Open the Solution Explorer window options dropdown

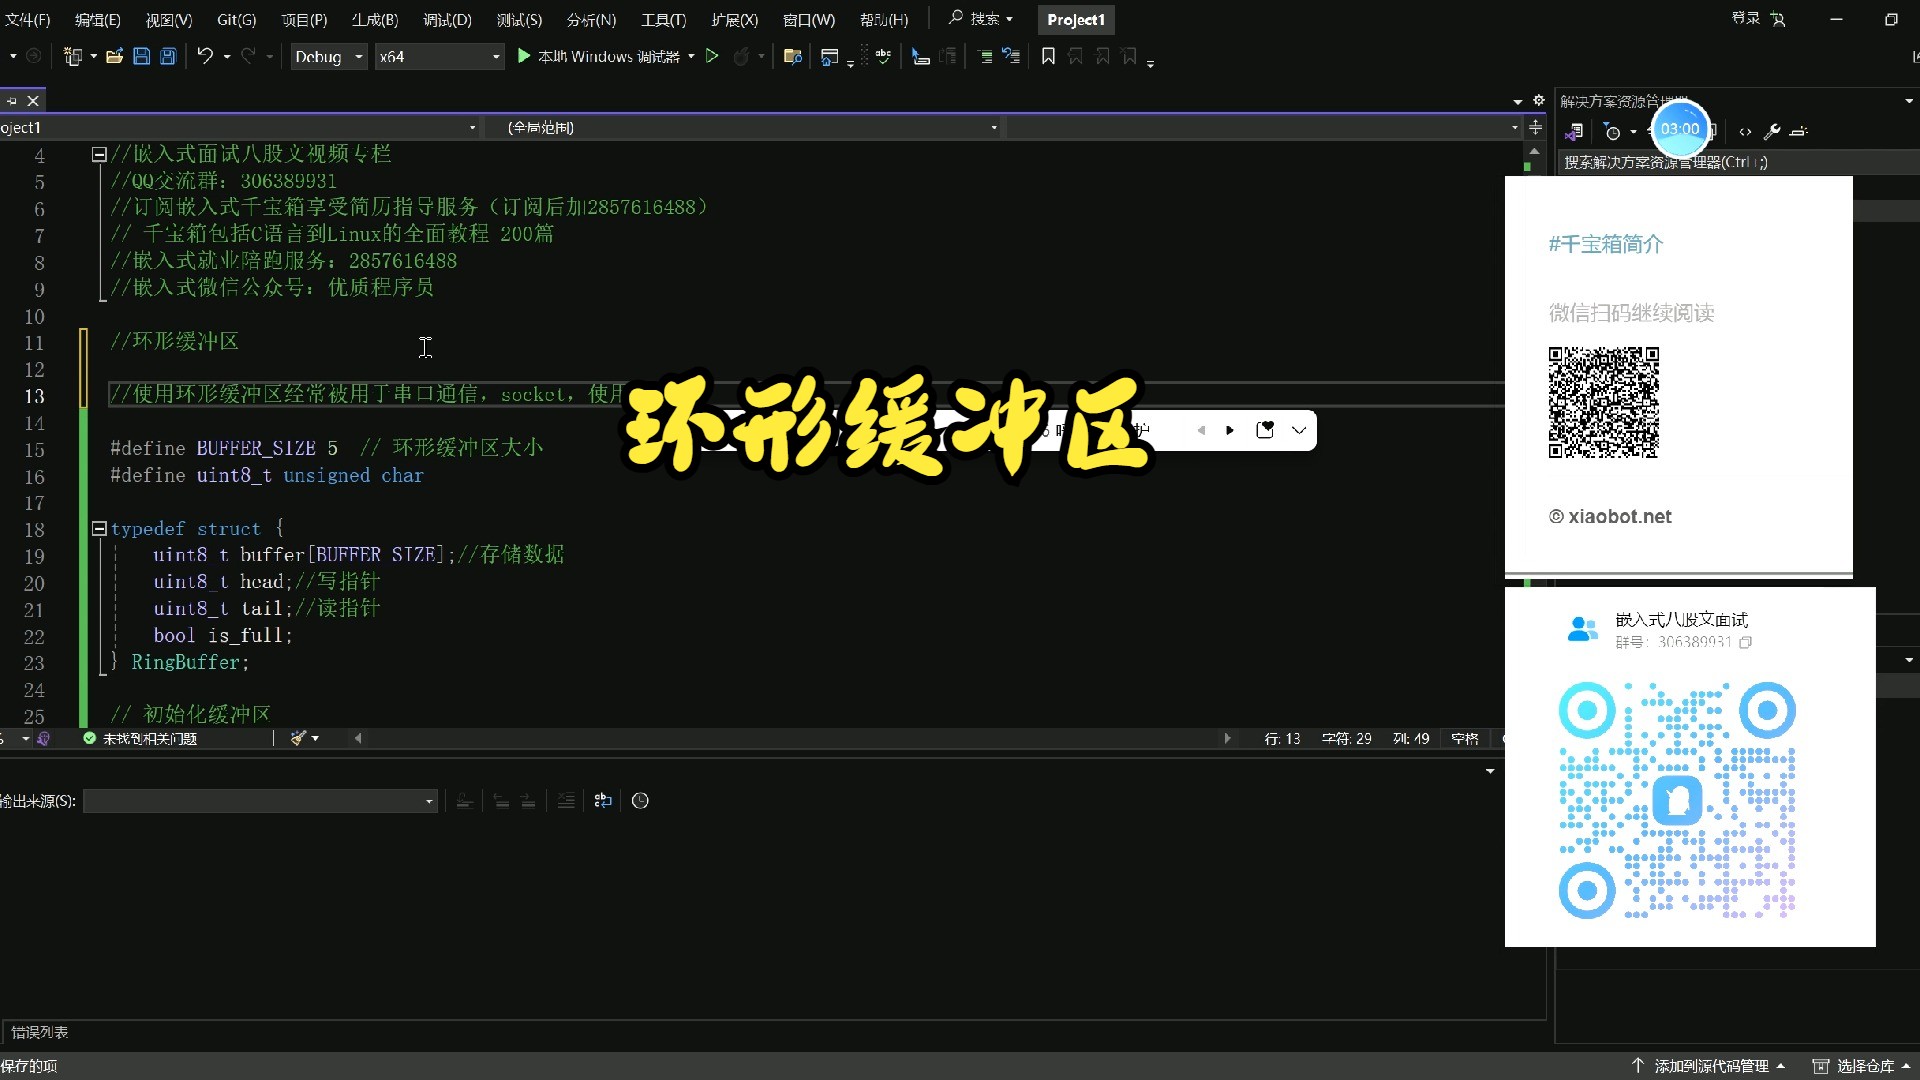(x=1909, y=101)
